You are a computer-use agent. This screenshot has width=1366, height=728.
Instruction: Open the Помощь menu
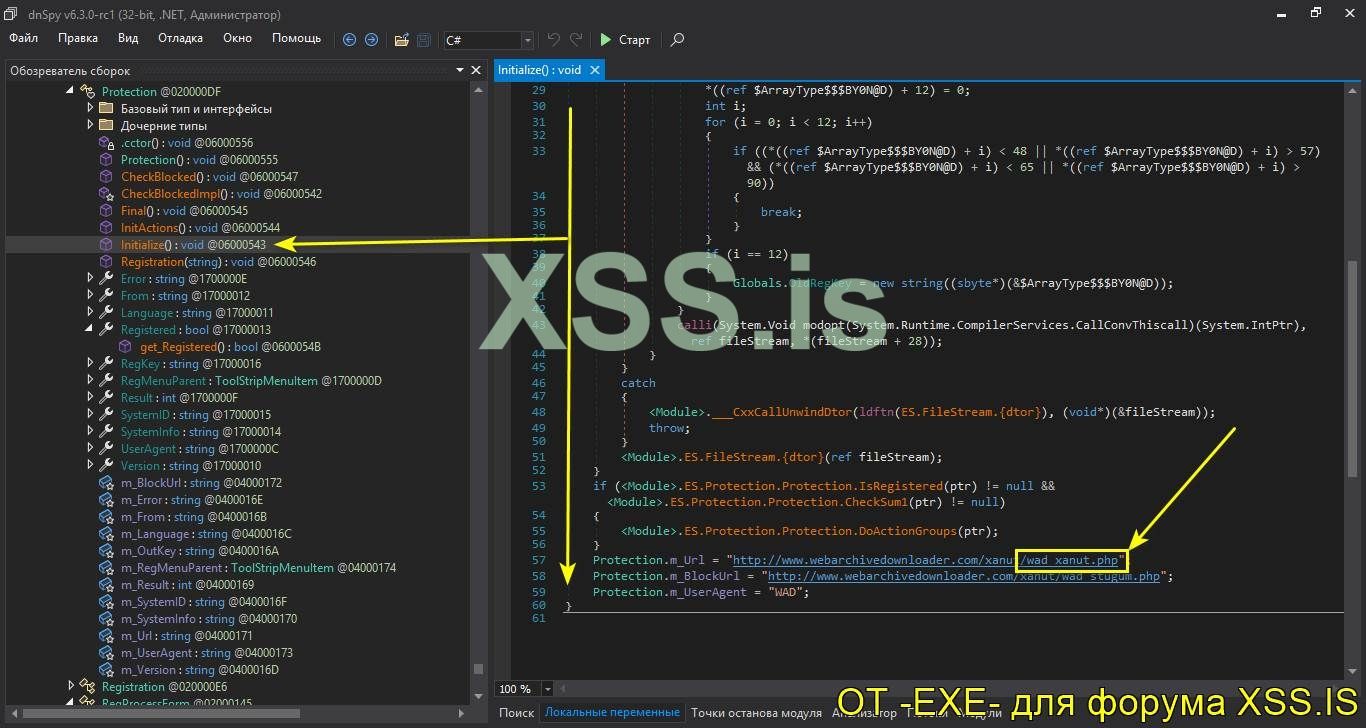(297, 38)
